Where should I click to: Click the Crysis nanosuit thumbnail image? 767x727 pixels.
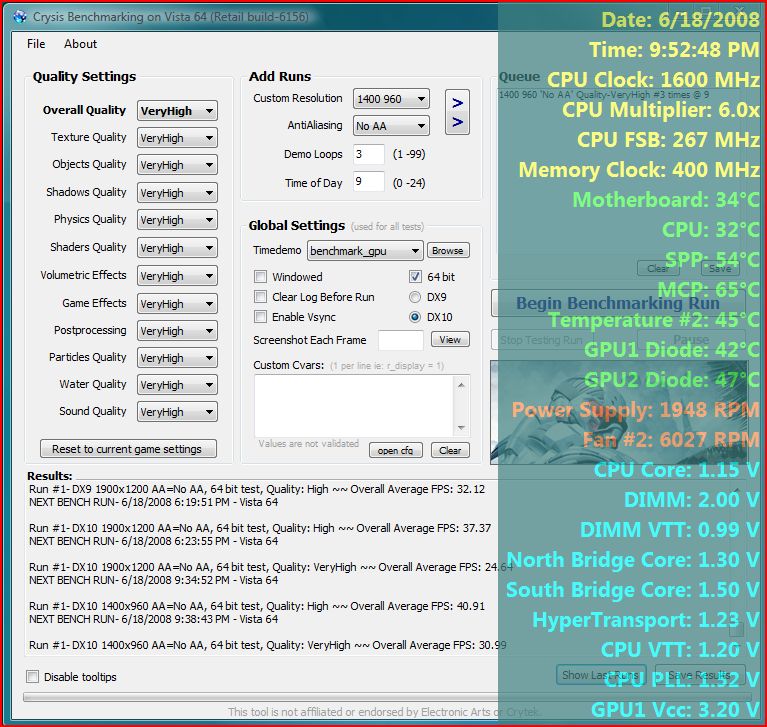coord(619,412)
